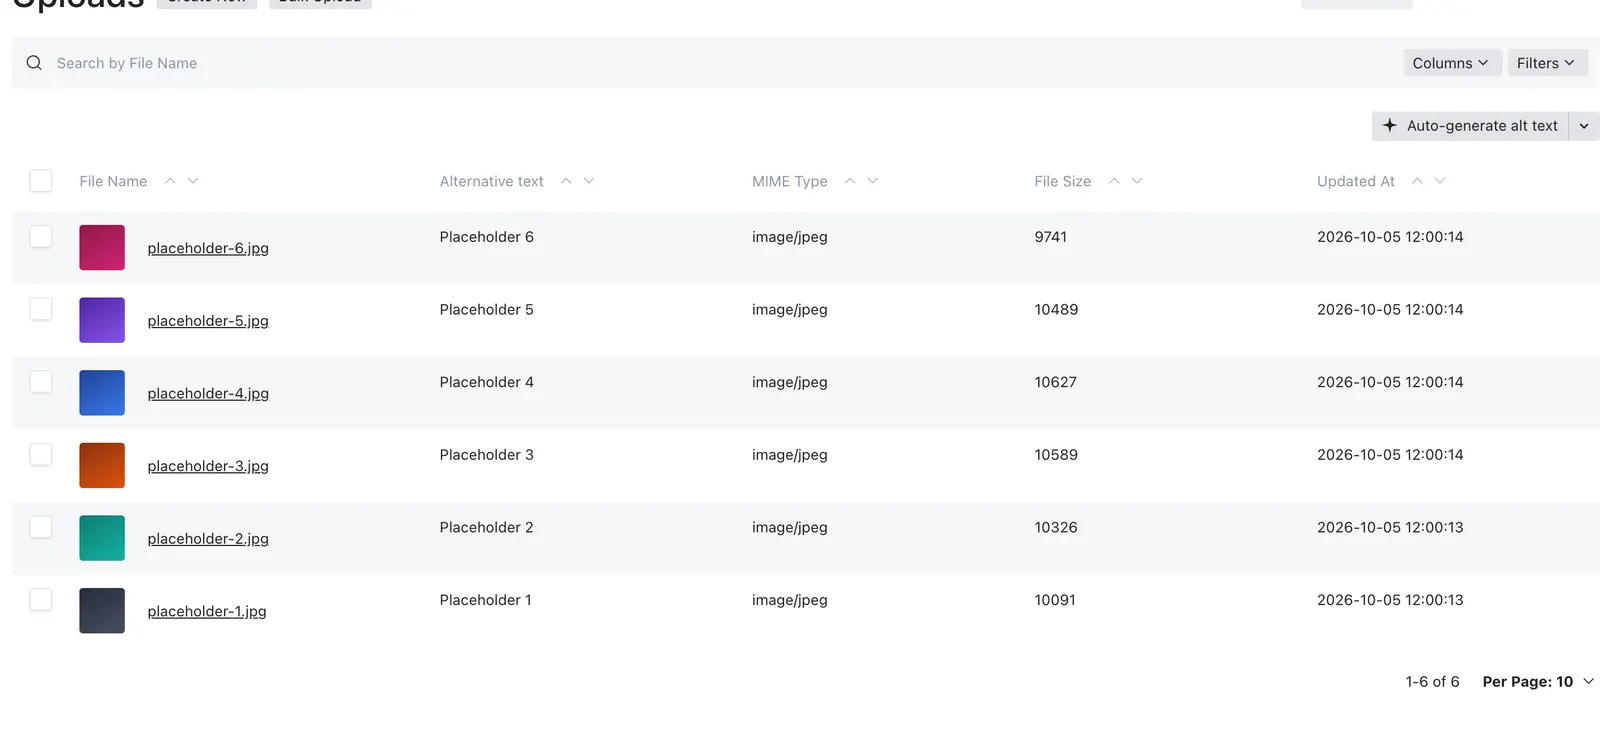The width and height of the screenshot is (1600, 738).
Task: Sort Updated At descending arrow
Action: click(x=1440, y=181)
